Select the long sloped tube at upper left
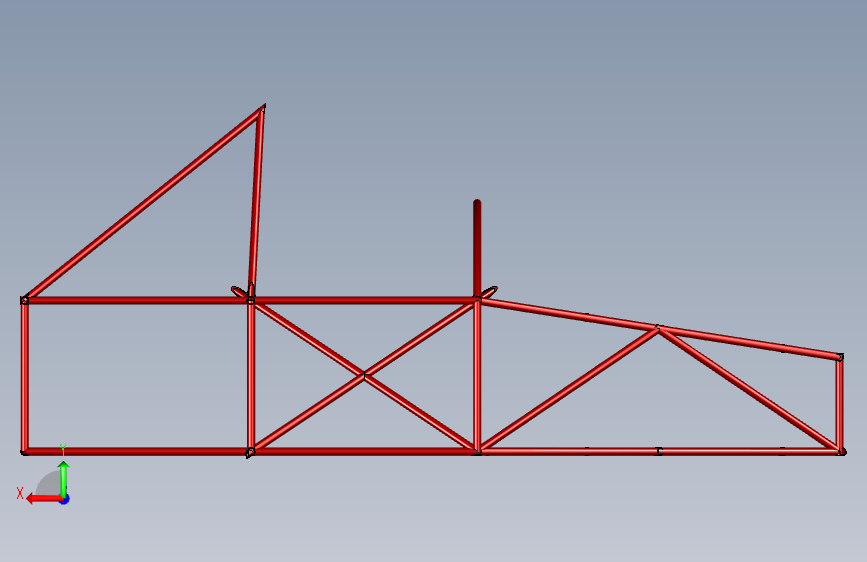 coord(144,202)
